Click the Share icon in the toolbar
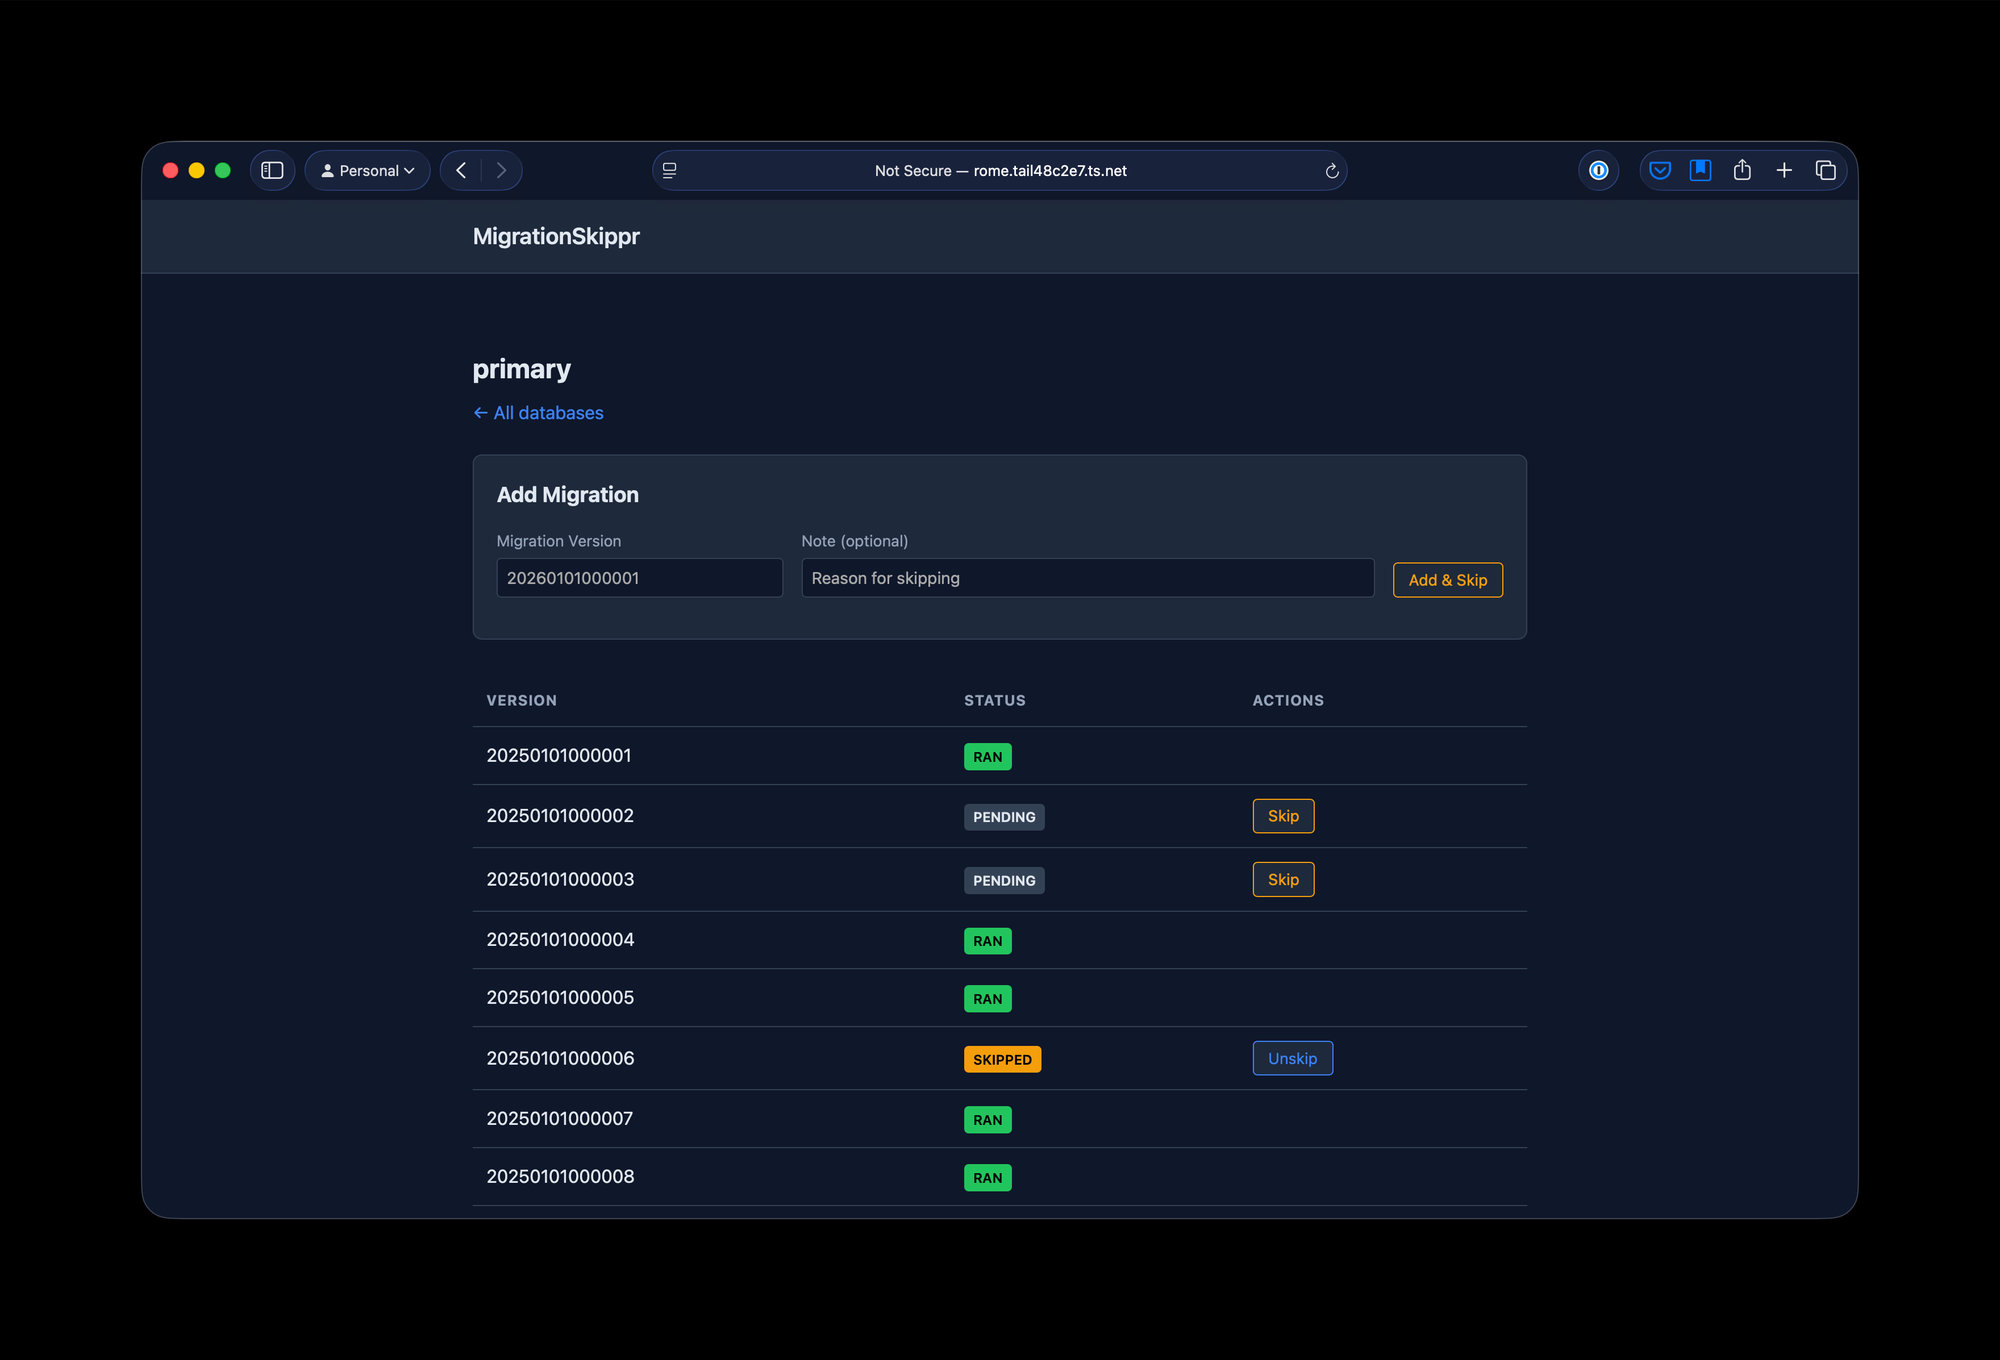 point(1742,171)
